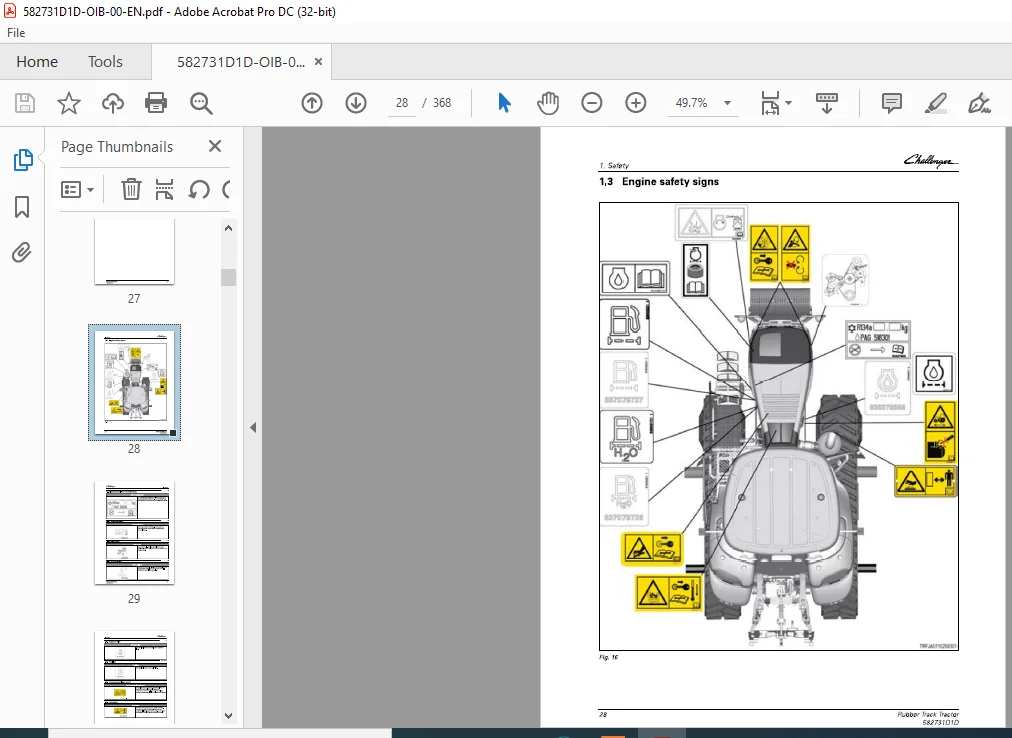Print the document
Screen dimensions: 1012x738
click(156, 103)
